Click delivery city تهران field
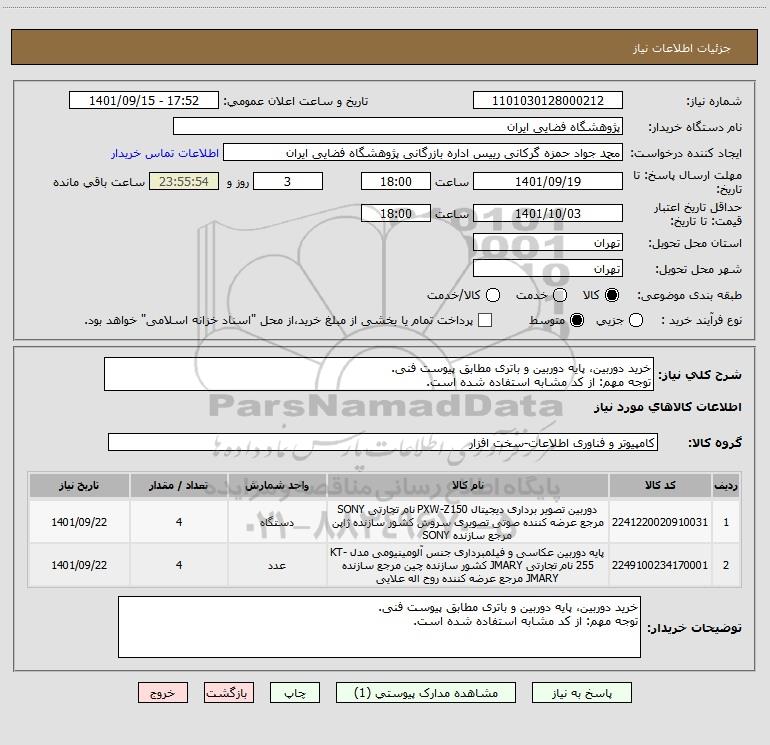The width and height of the screenshot is (770, 745). [548, 269]
